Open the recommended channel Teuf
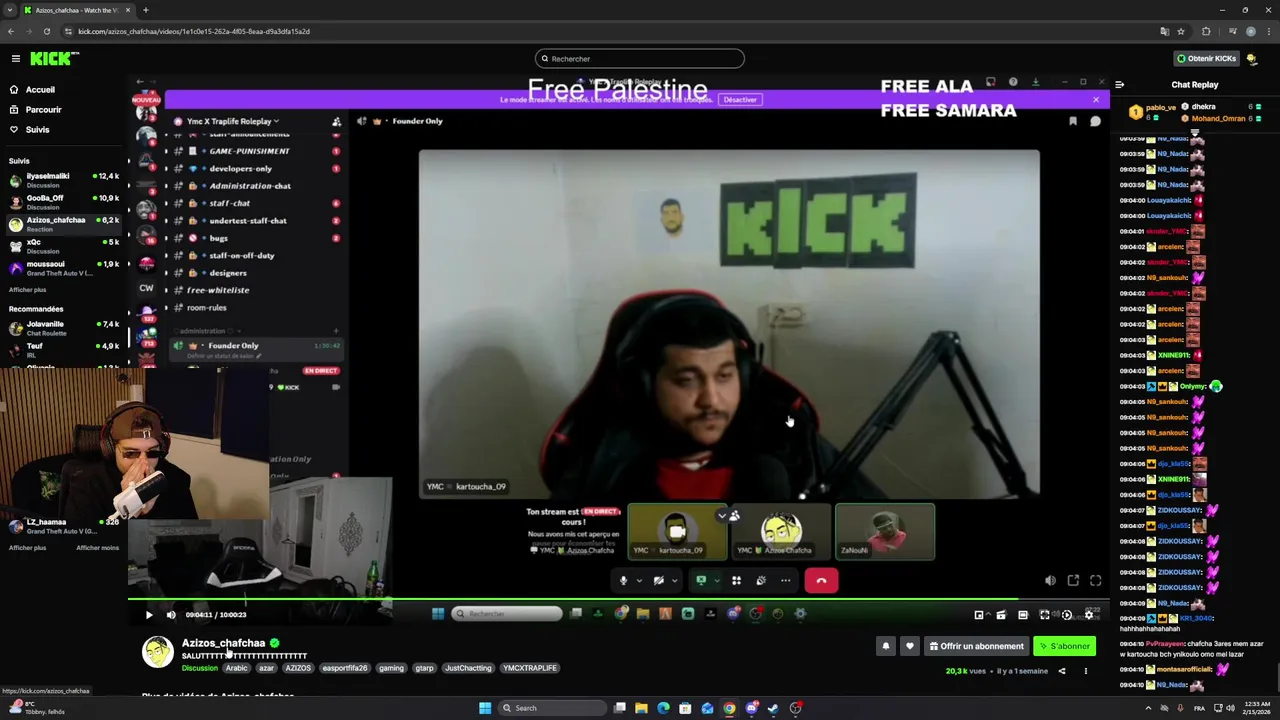This screenshot has height=720, width=1280. [x=64, y=350]
